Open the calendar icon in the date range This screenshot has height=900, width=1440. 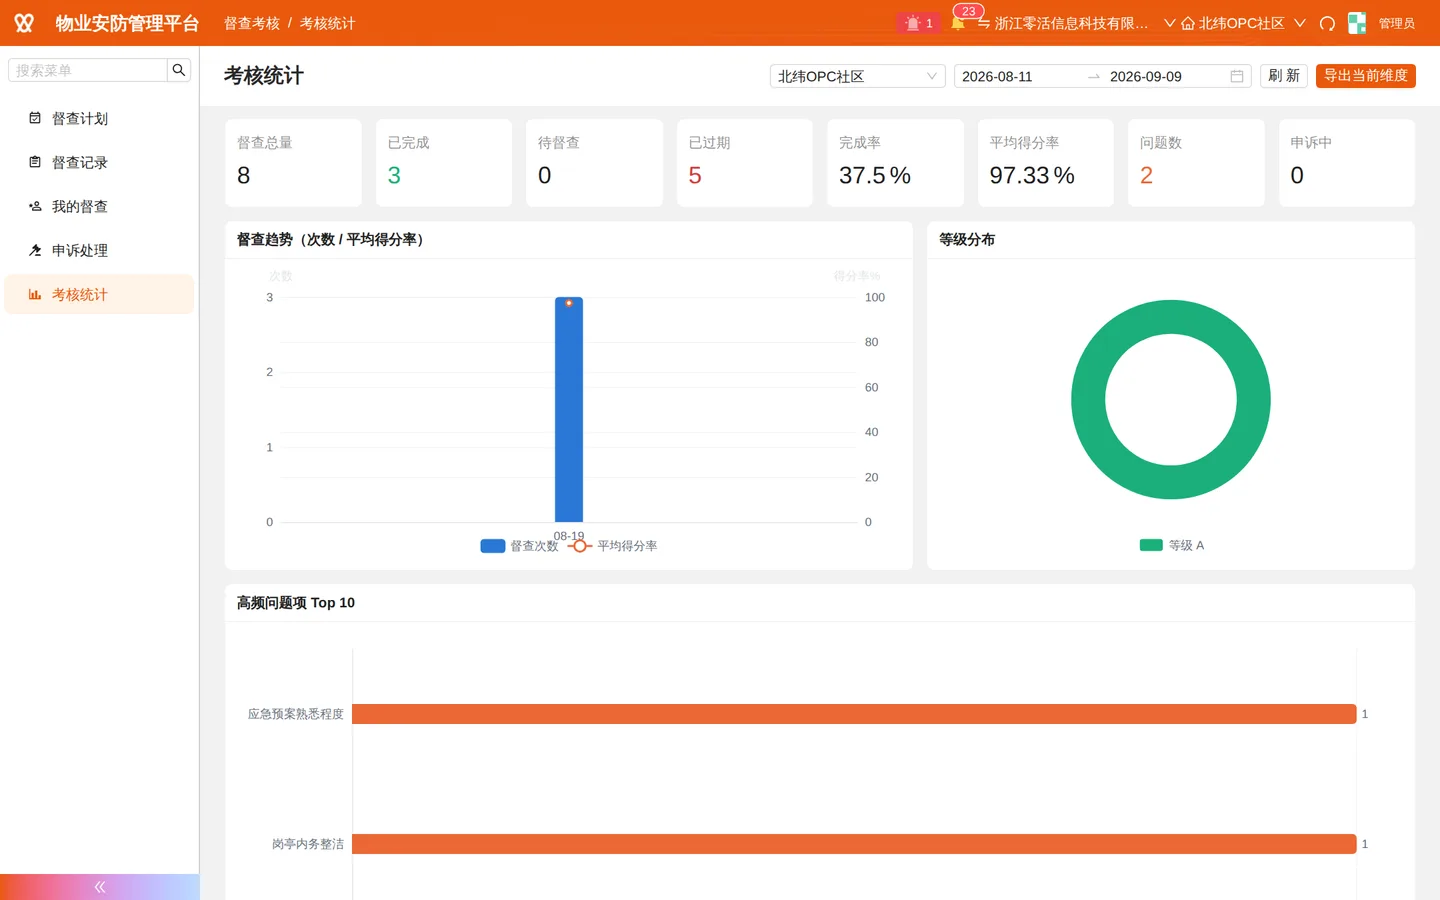[1237, 76]
